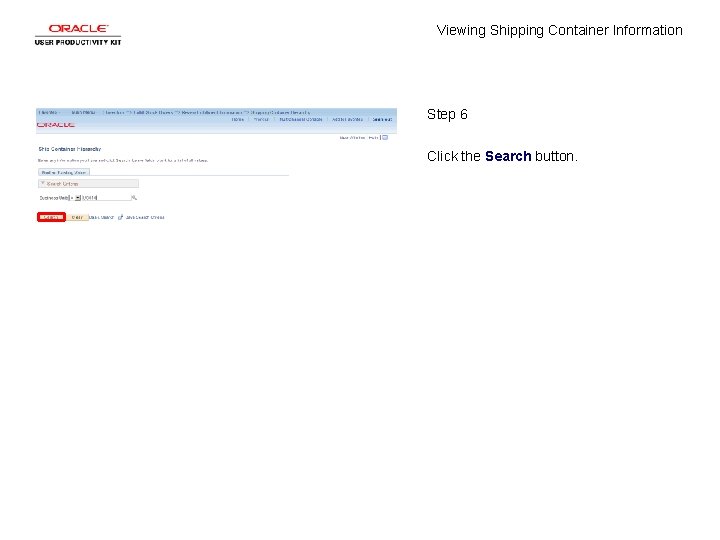The height and width of the screenshot is (540, 720).
Task: Switch to Basic Search link
Action: click(101, 217)
